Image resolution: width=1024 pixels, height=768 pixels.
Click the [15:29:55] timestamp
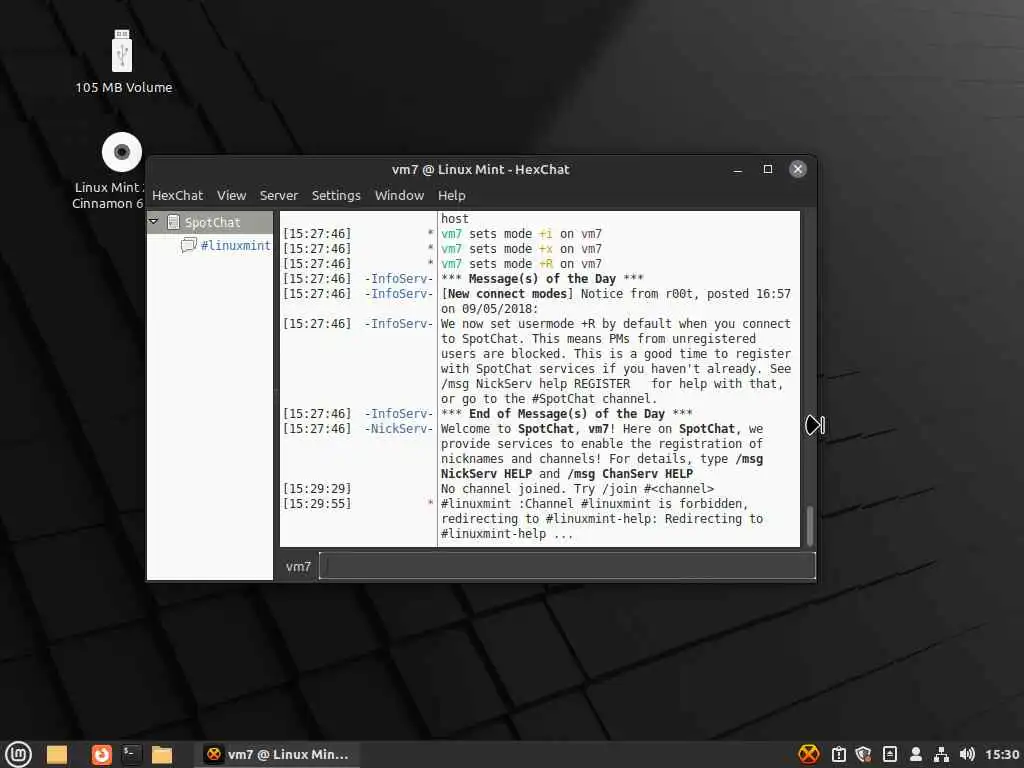click(317, 504)
